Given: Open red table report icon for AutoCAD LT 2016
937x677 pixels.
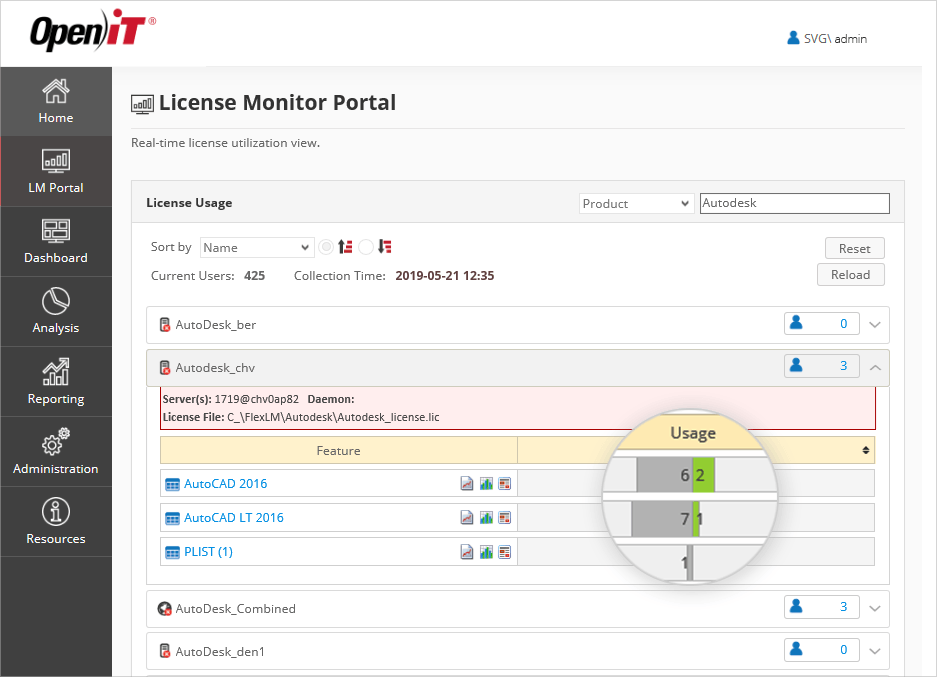Looking at the screenshot, I should point(505,517).
